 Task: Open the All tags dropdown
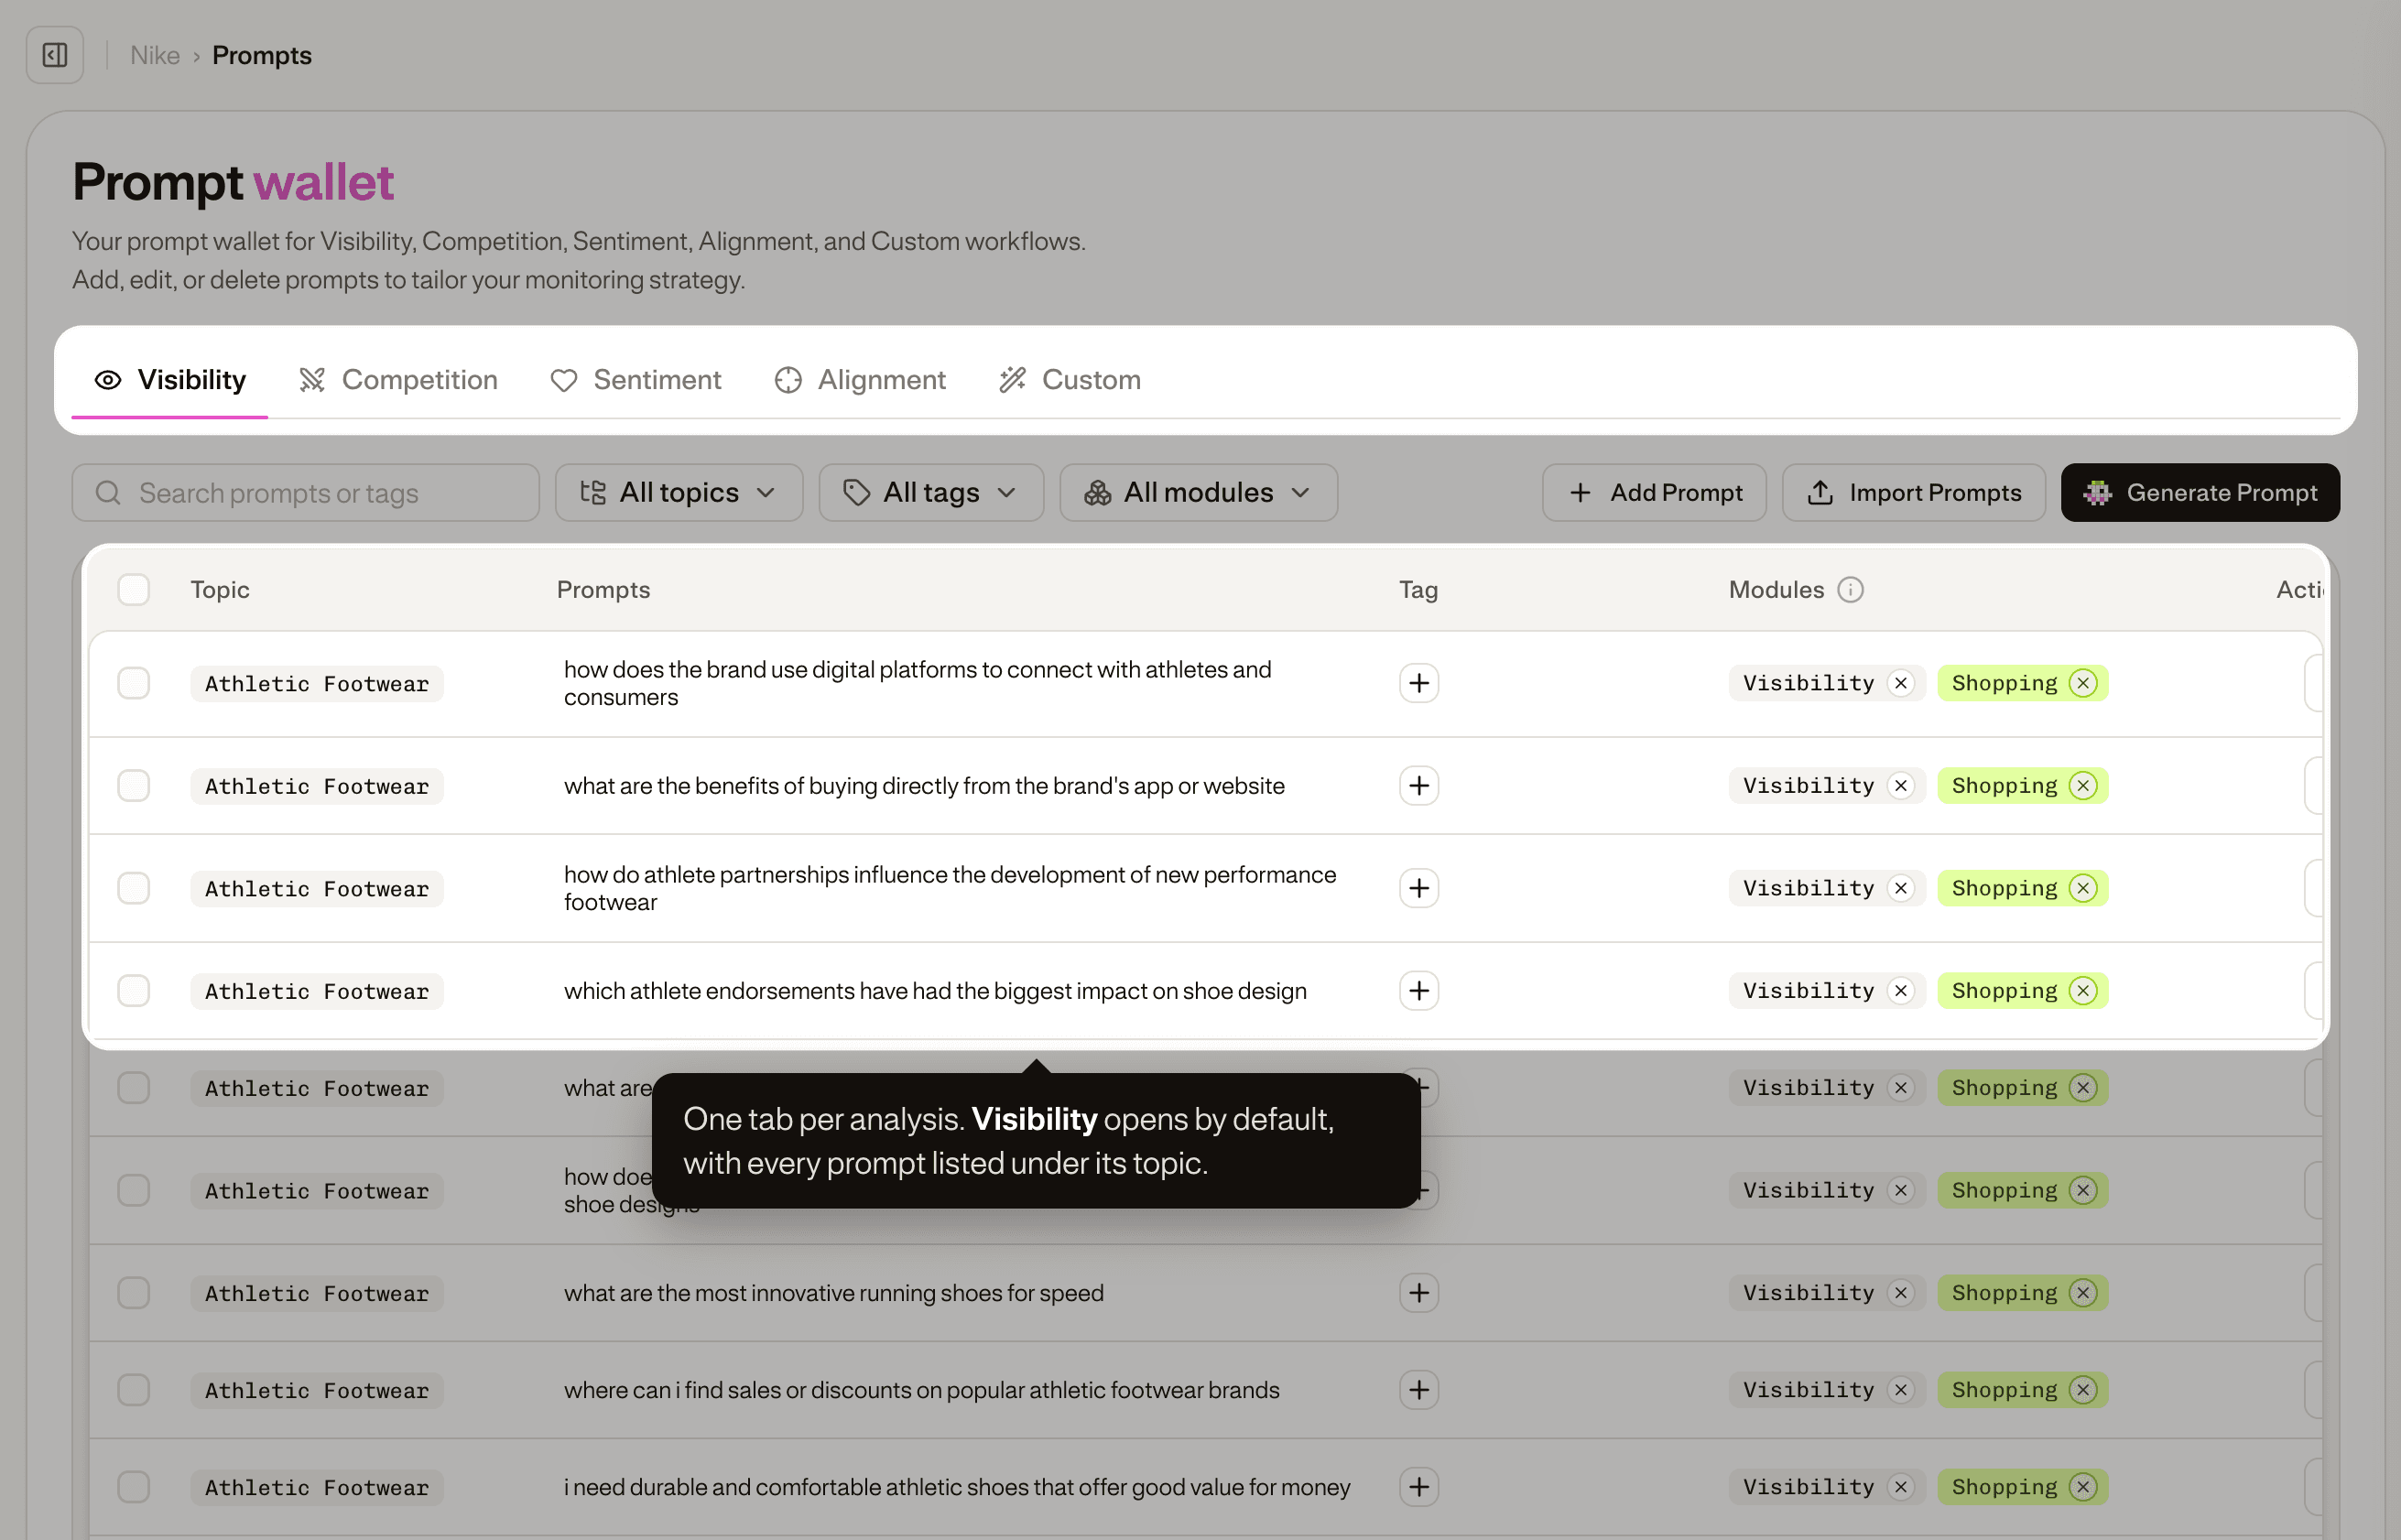coord(931,492)
